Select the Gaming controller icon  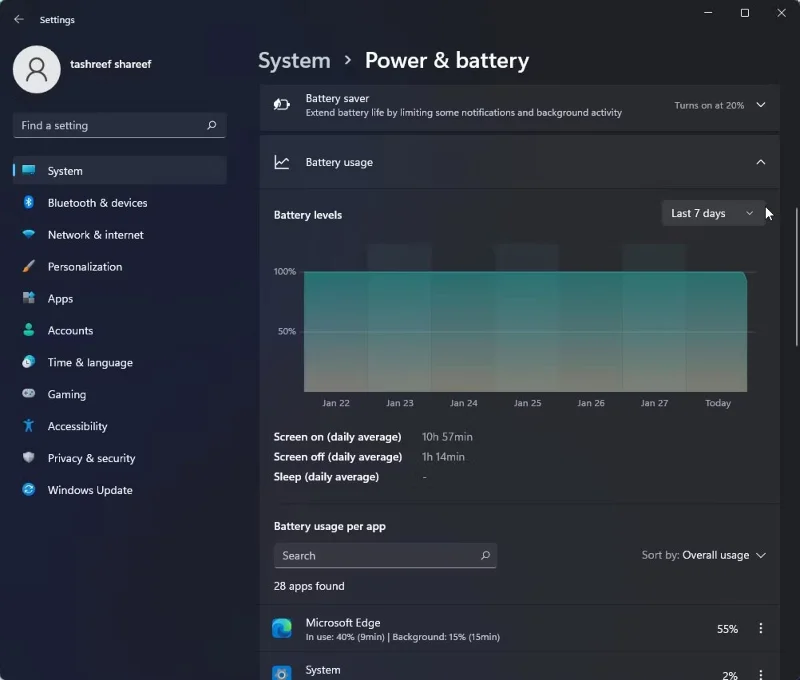(30, 394)
